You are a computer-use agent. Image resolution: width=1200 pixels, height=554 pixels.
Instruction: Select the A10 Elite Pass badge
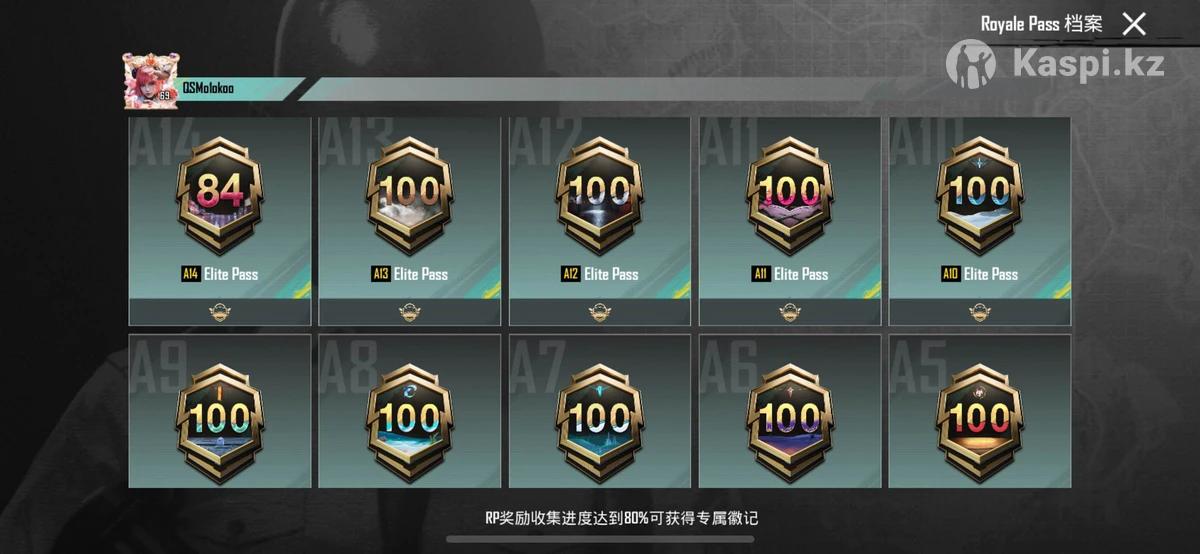980,193
